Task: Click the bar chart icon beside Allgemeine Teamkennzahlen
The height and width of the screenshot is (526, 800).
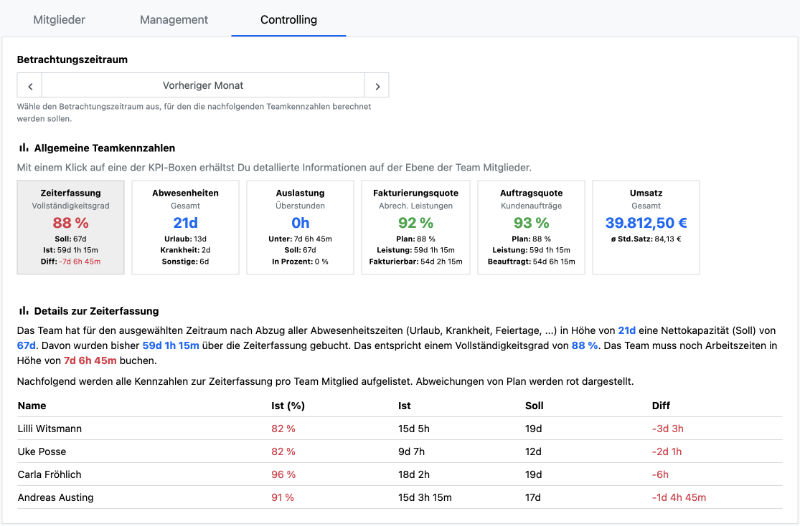Action: 24,147
